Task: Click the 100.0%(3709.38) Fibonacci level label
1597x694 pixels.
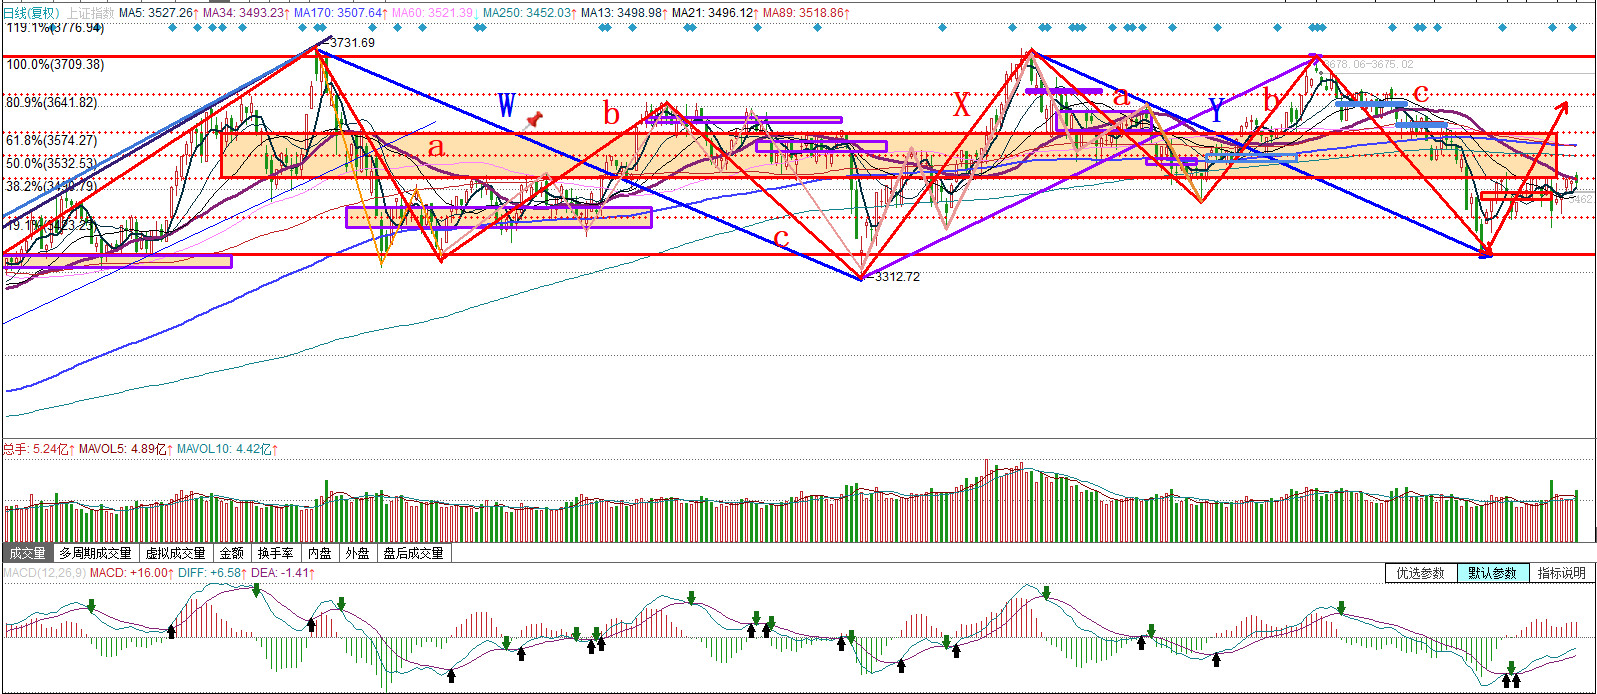Action: tap(55, 64)
